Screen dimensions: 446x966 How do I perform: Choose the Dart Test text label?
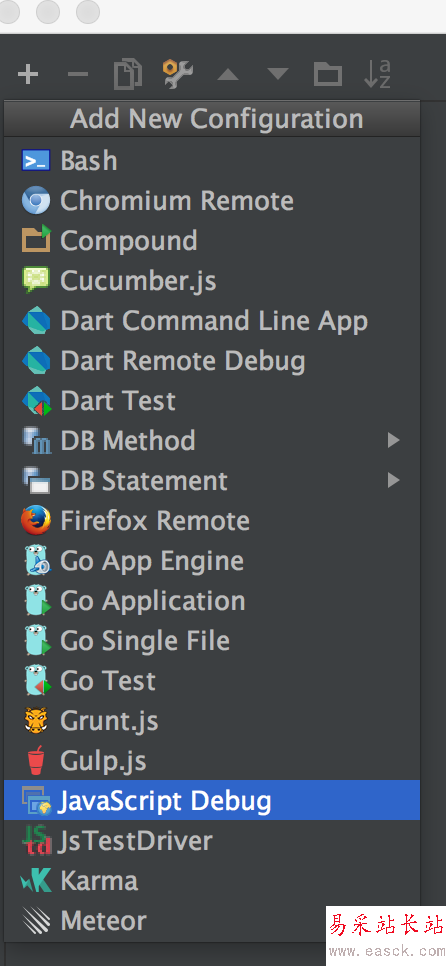118,401
